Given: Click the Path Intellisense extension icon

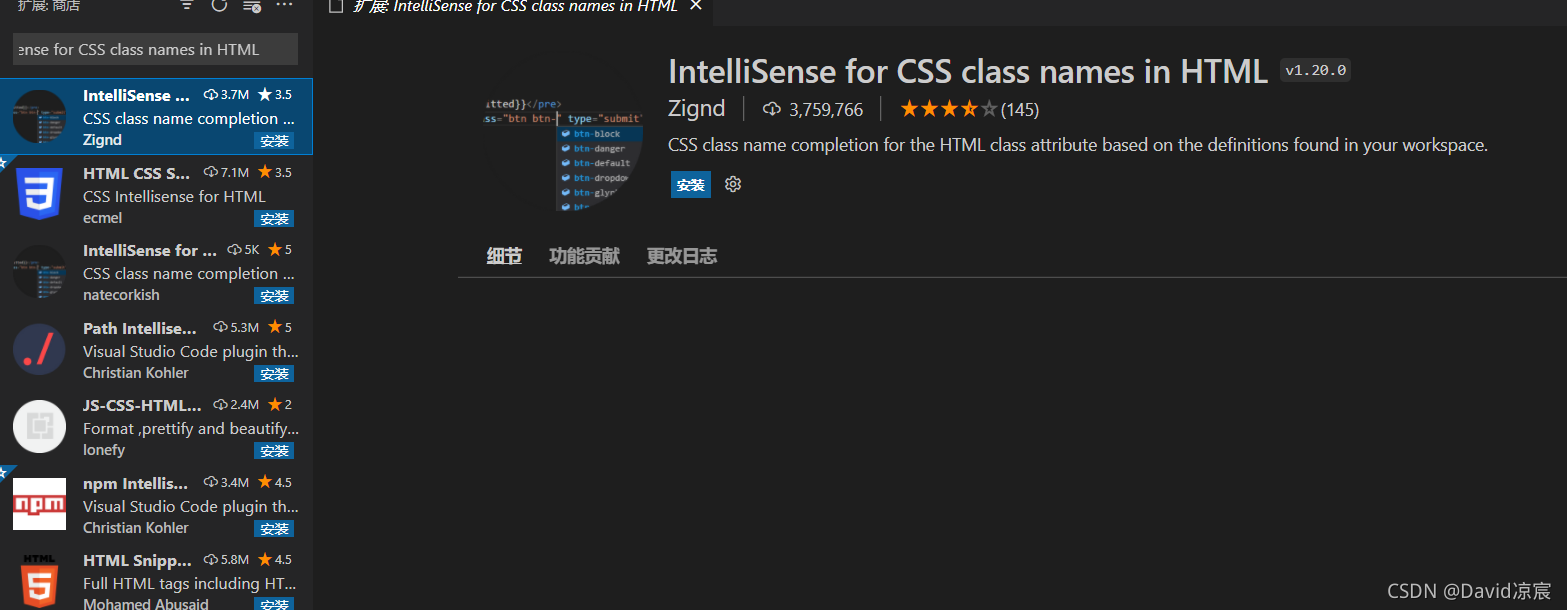Looking at the screenshot, I should tap(39, 350).
